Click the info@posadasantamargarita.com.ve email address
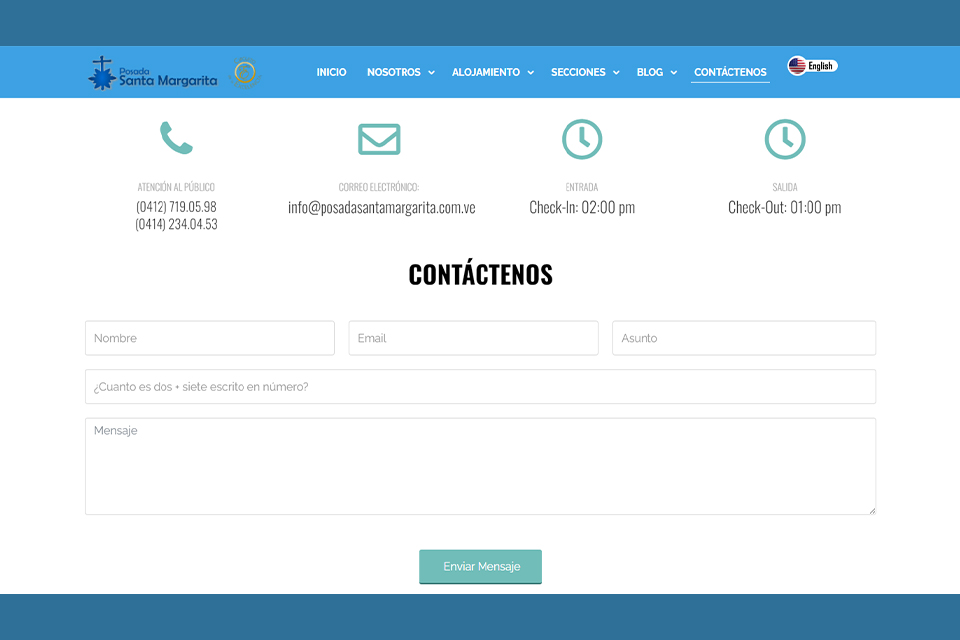Screen dimensions: 960x640 tap(381, 208)
